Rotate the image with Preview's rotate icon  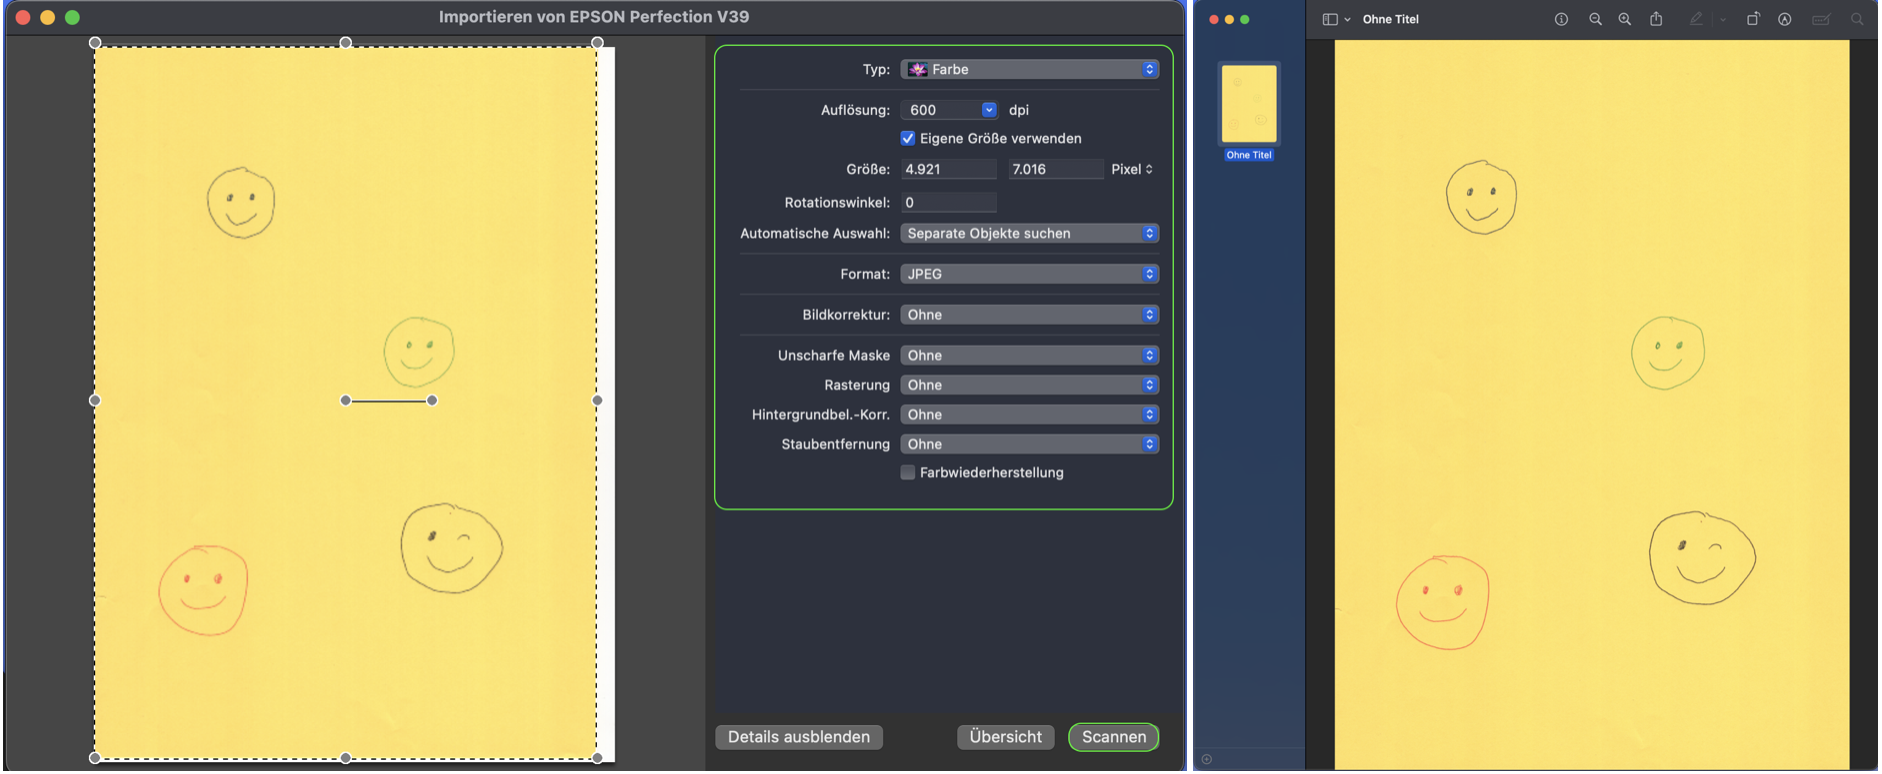coord(1753,19)
